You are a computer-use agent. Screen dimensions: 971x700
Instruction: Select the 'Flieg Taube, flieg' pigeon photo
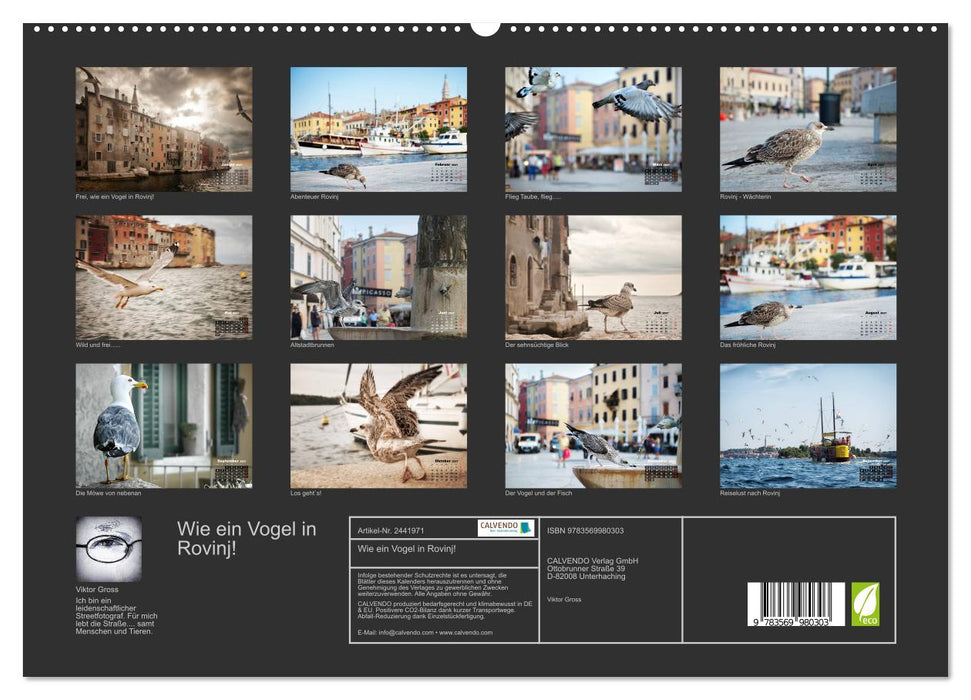pos(593,129)
